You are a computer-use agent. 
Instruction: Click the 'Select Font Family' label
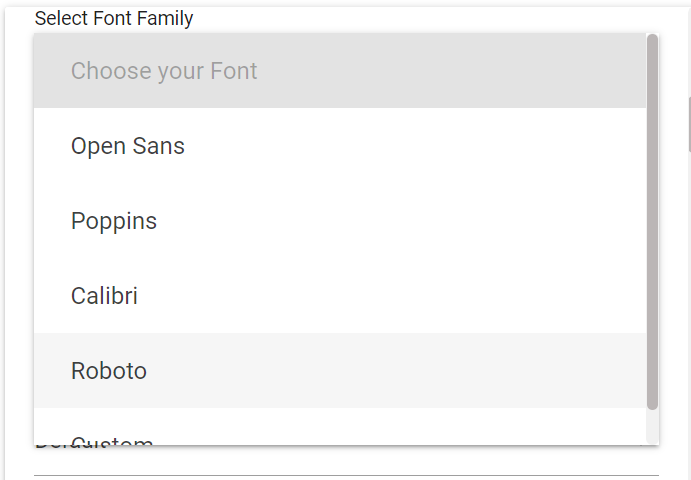point(114,18)
